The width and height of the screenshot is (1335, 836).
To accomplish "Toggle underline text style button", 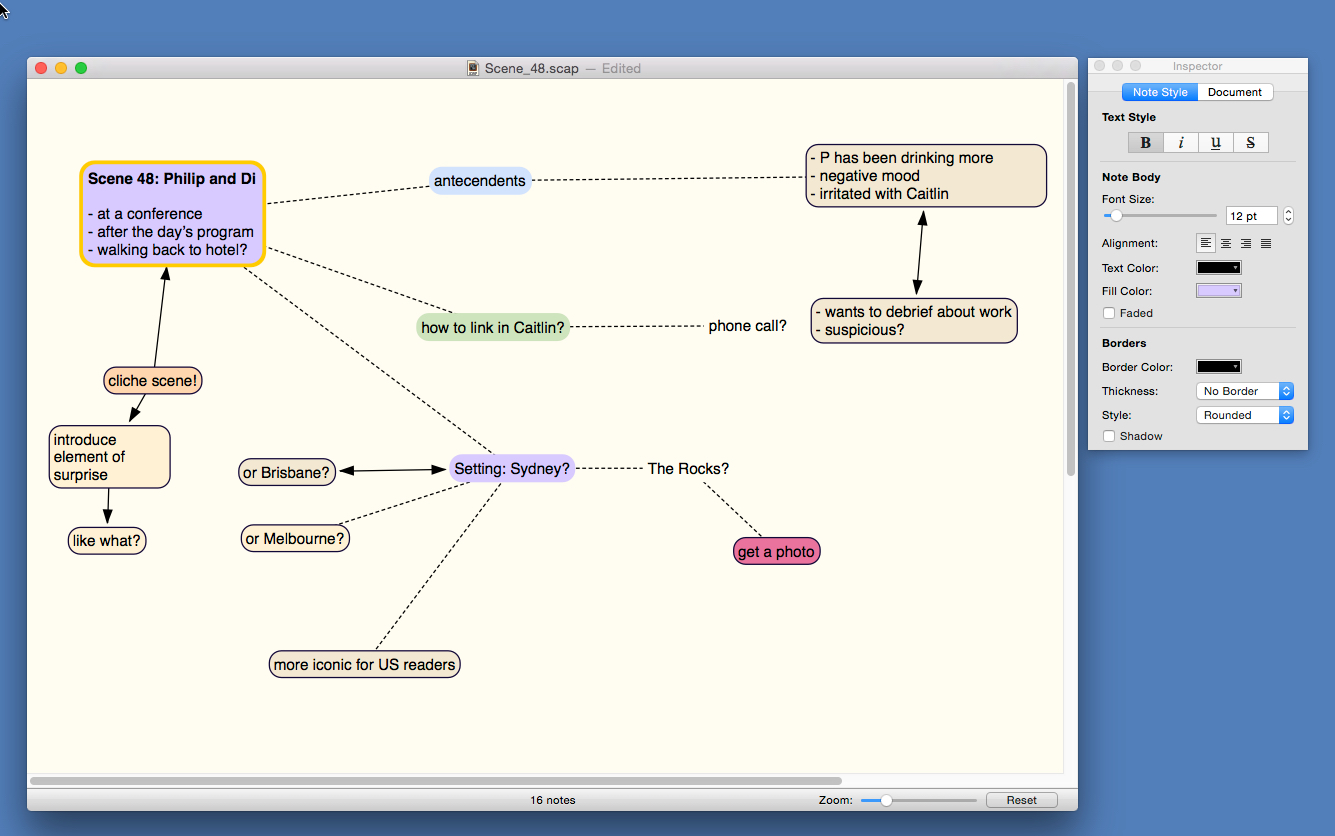I will click(x=1216, y=143).
